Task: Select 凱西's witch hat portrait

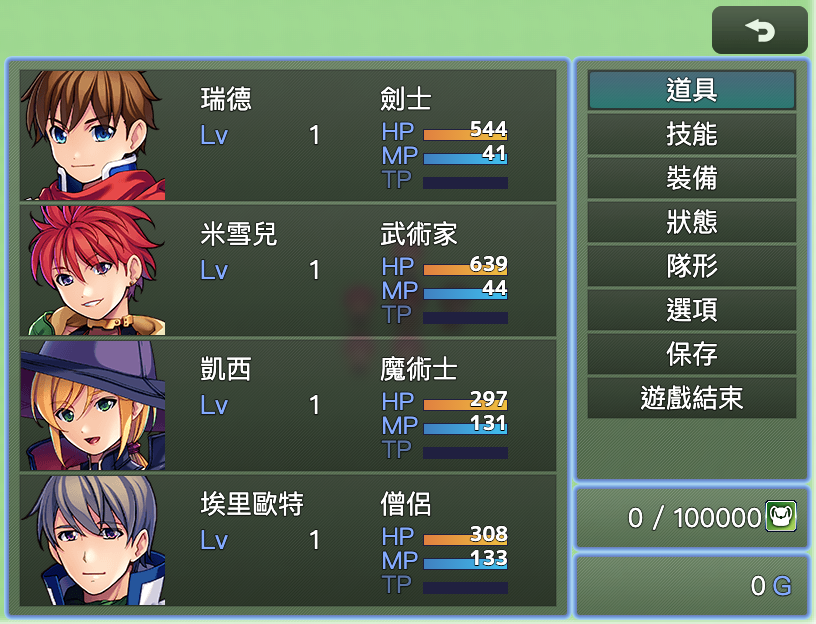Action: point(93,405)
